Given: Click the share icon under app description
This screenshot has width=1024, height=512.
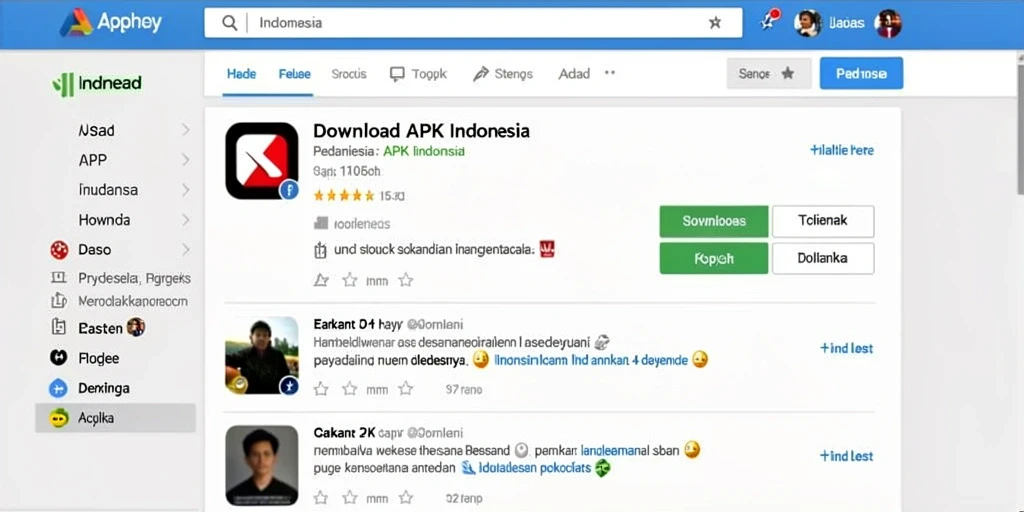Looking at the screenshot, I should coord(321,280).
